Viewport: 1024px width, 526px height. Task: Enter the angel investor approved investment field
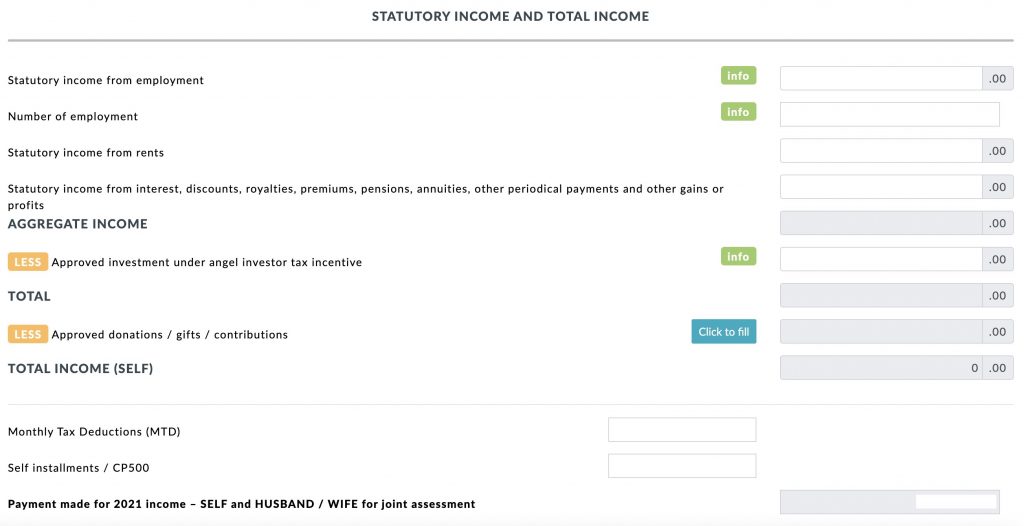coord(880,259)
